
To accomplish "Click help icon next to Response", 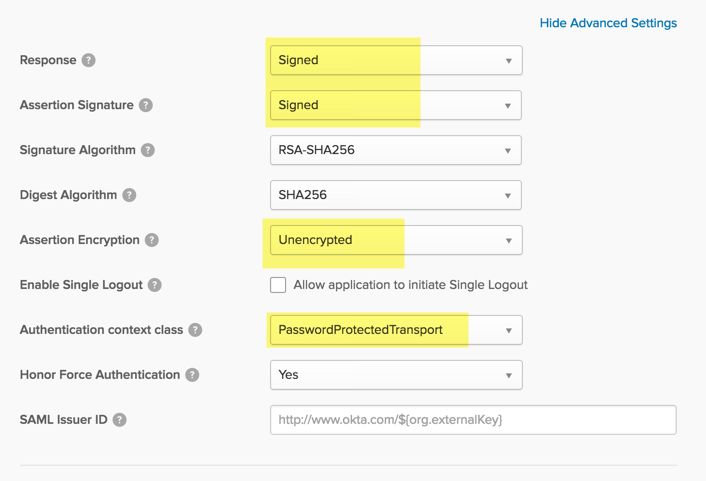I will point(89,60).
